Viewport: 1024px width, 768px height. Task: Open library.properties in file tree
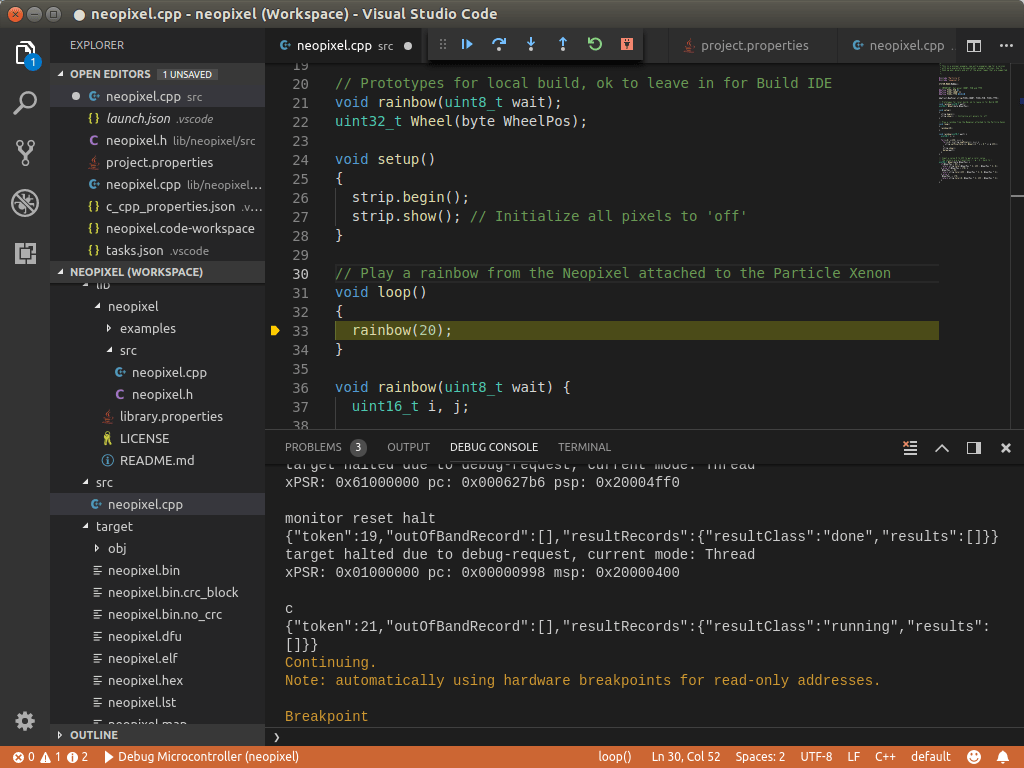pos(157,416)
